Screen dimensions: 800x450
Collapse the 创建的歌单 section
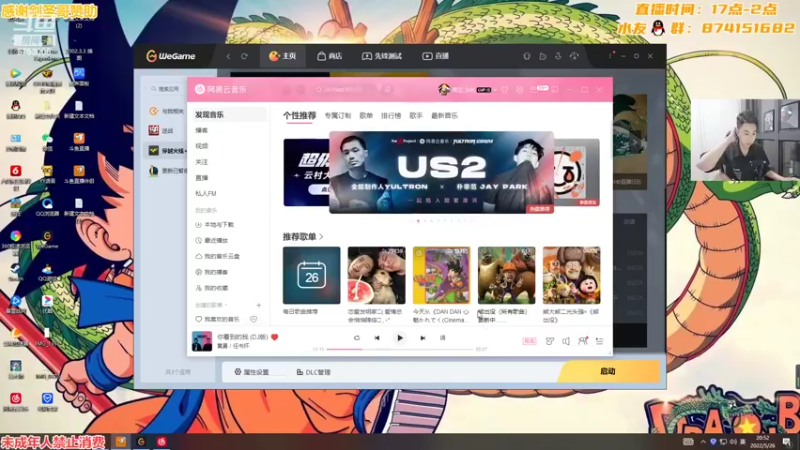click(x=211, y=305)
